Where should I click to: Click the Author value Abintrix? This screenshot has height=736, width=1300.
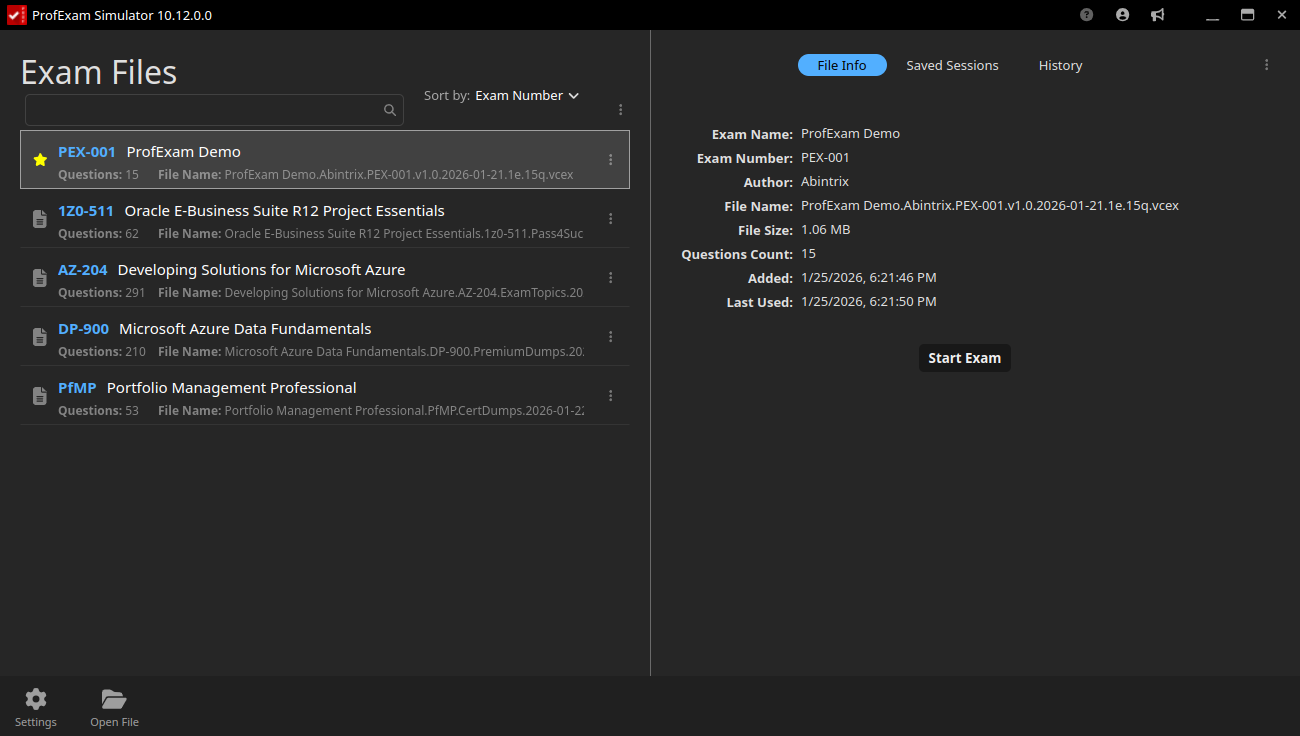[825, 182]
